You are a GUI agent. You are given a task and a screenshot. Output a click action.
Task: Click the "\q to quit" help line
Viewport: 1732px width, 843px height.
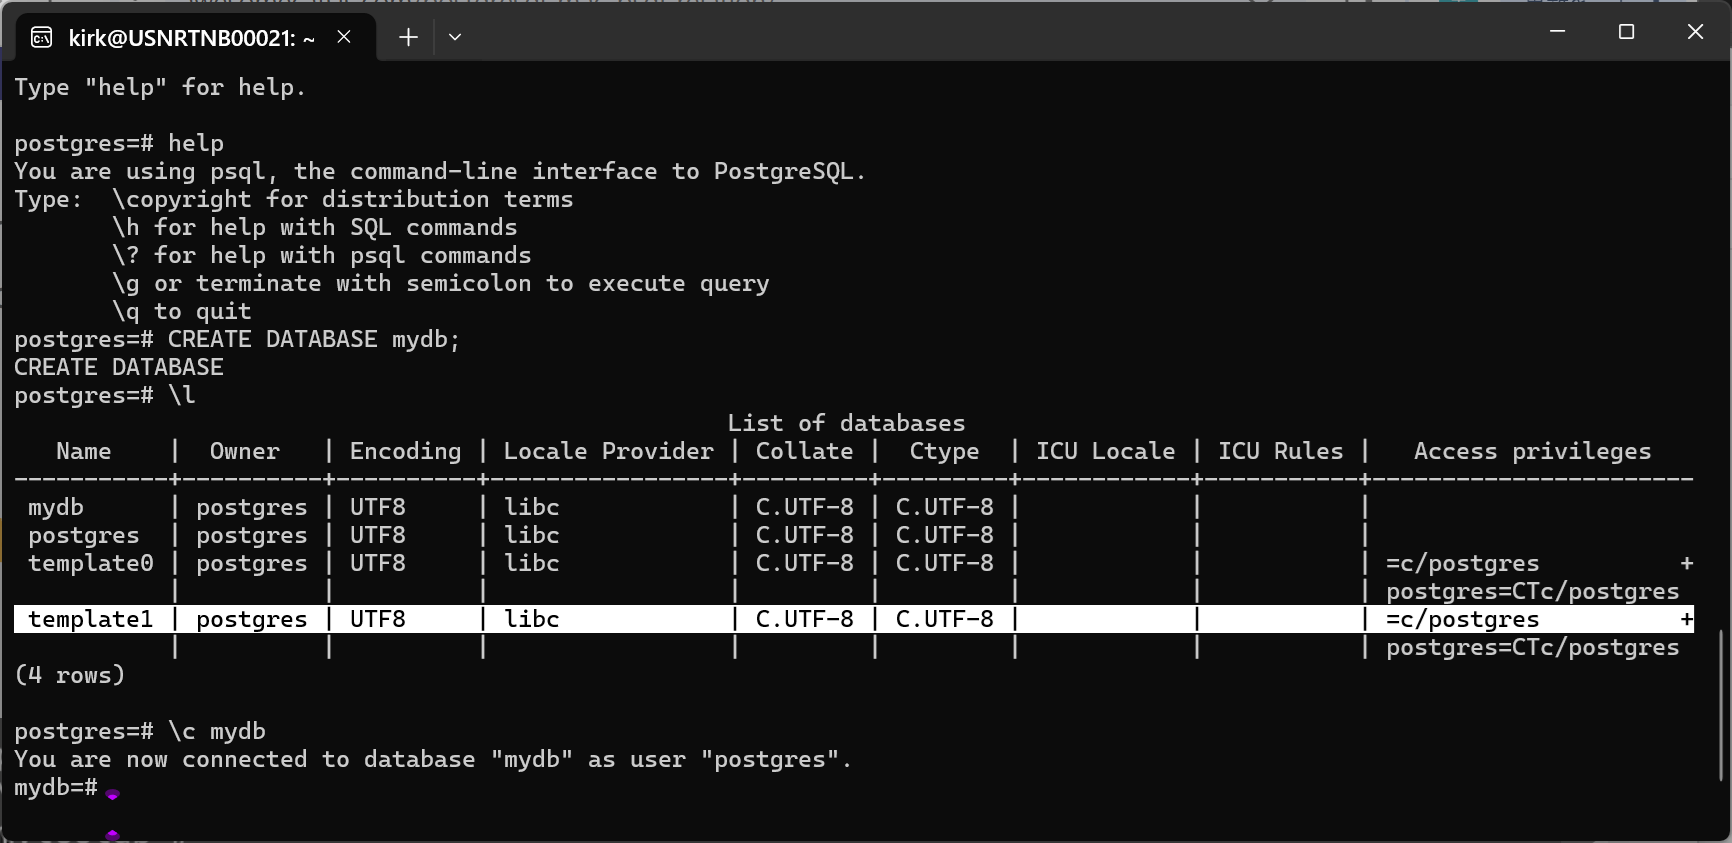[181, 311]
